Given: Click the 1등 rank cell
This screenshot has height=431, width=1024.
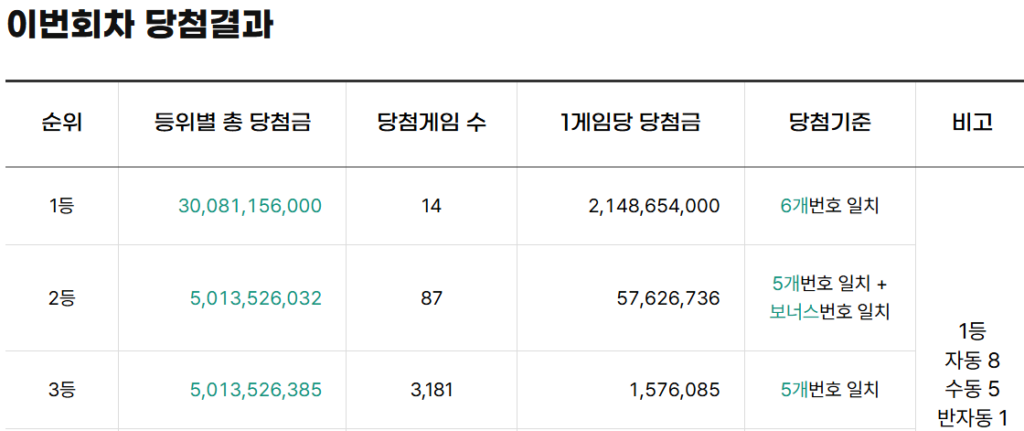Looking at the screenshot, I should coord(61,206).
